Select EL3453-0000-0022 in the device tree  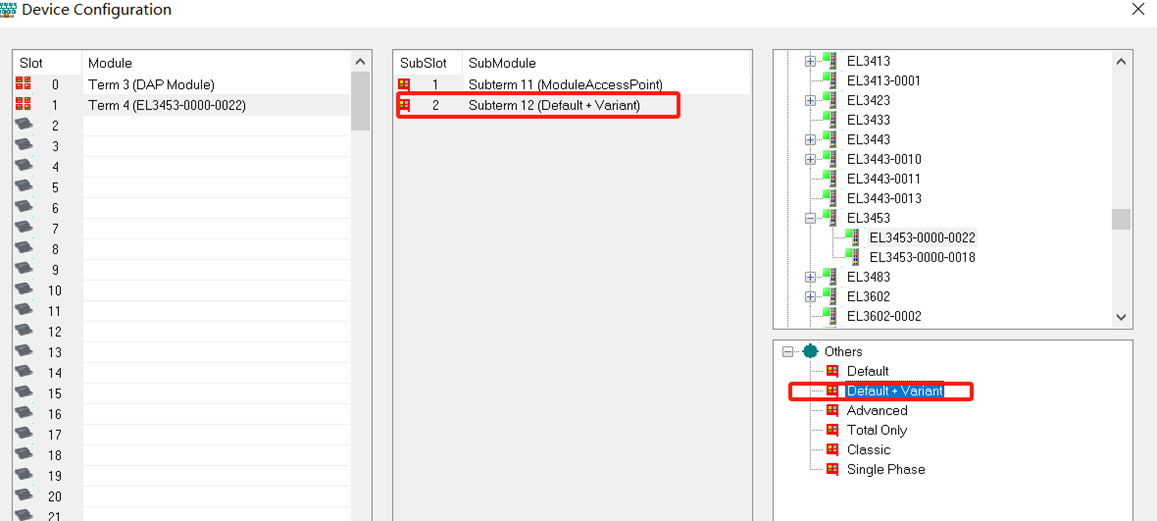pos(922,238)
